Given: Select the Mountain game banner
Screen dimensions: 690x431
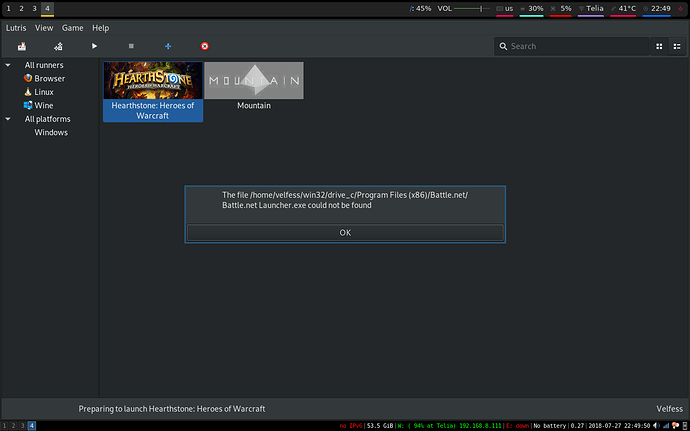Looking at the screenshot, I should click(254, 80).
